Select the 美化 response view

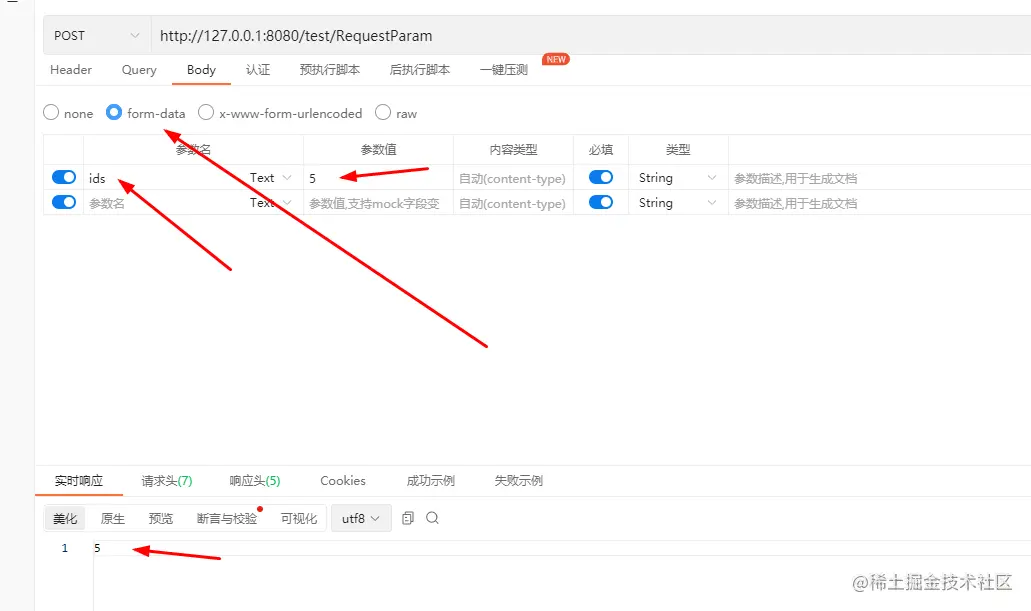(x=65, y=518)
